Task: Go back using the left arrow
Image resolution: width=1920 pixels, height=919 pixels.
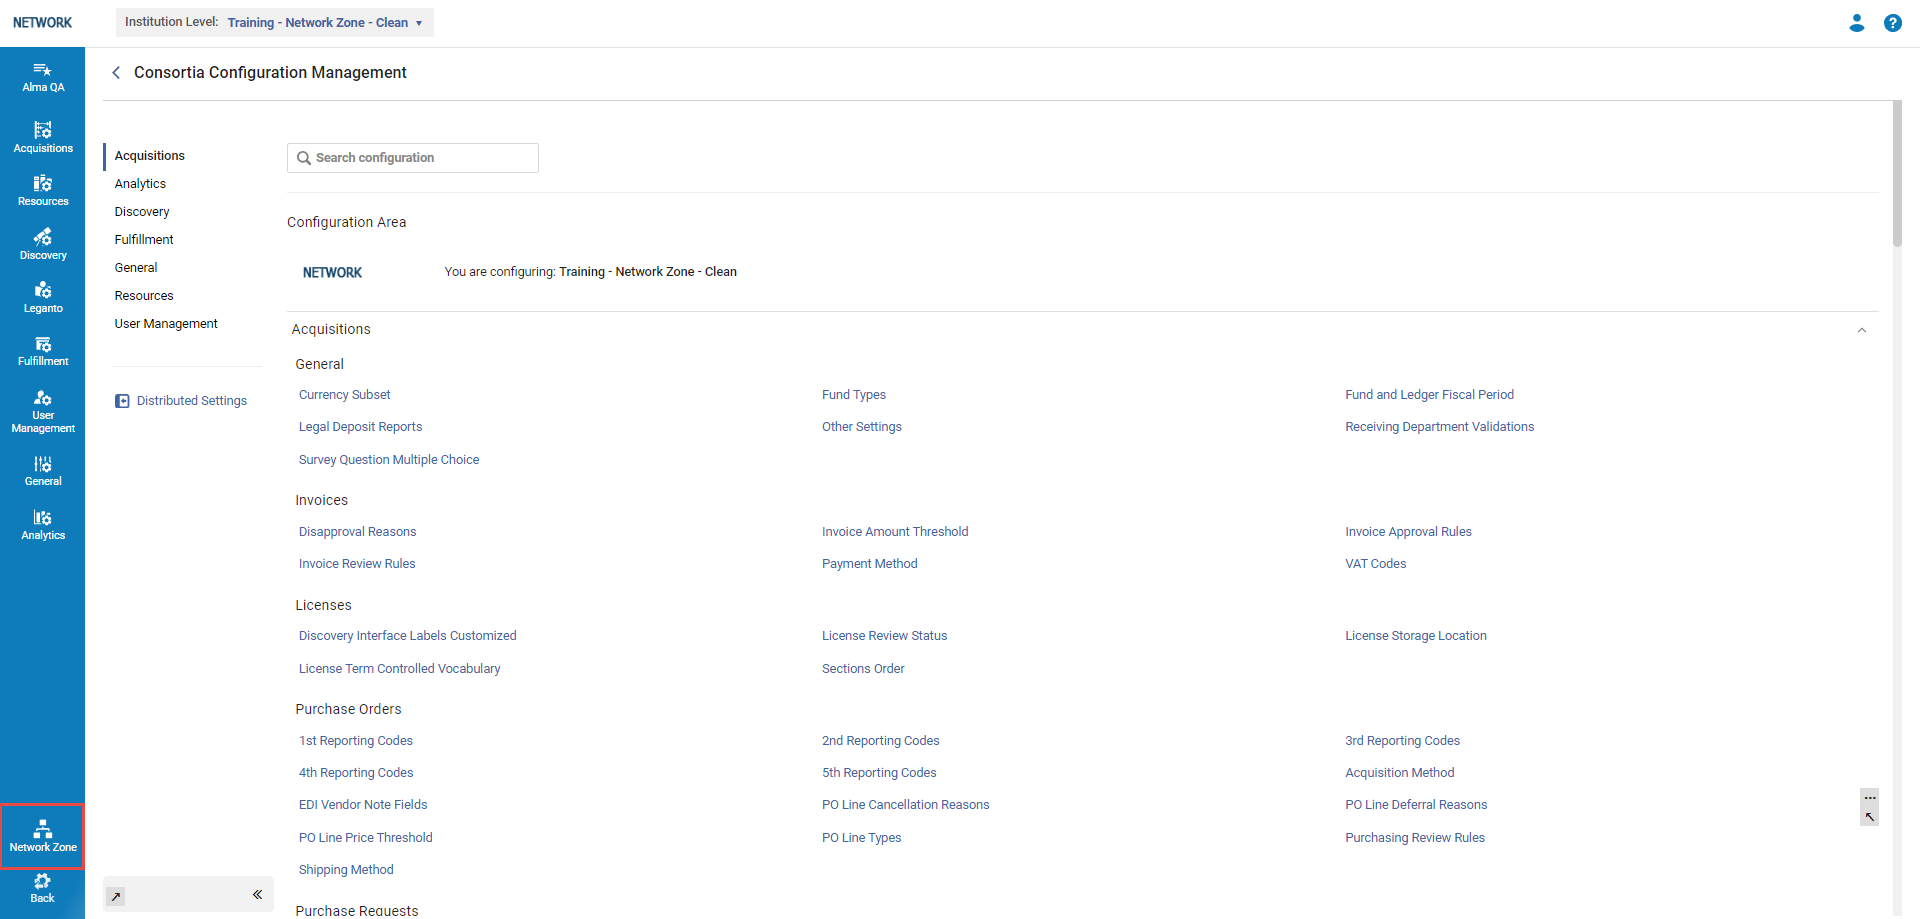Action: [x=116, y=73]
